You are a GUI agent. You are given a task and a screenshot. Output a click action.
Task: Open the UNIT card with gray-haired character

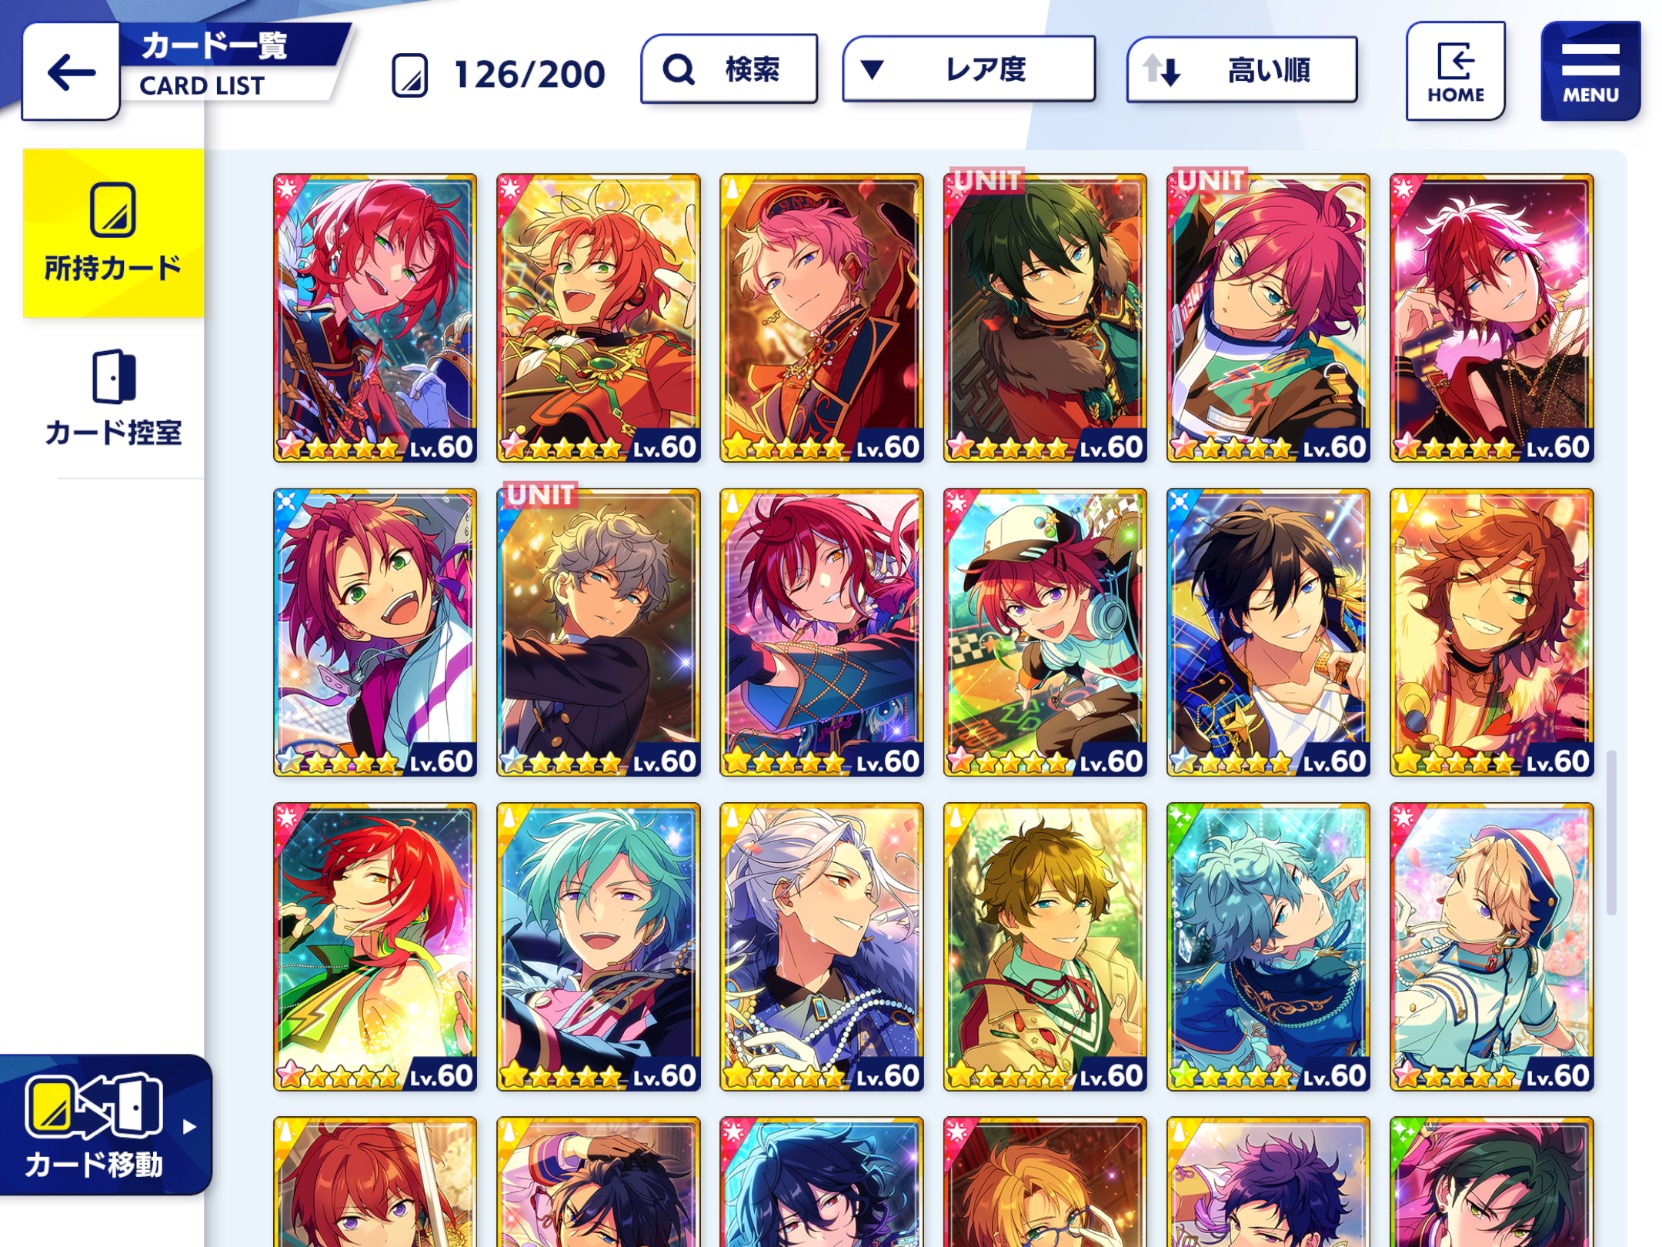coord(598,632)
